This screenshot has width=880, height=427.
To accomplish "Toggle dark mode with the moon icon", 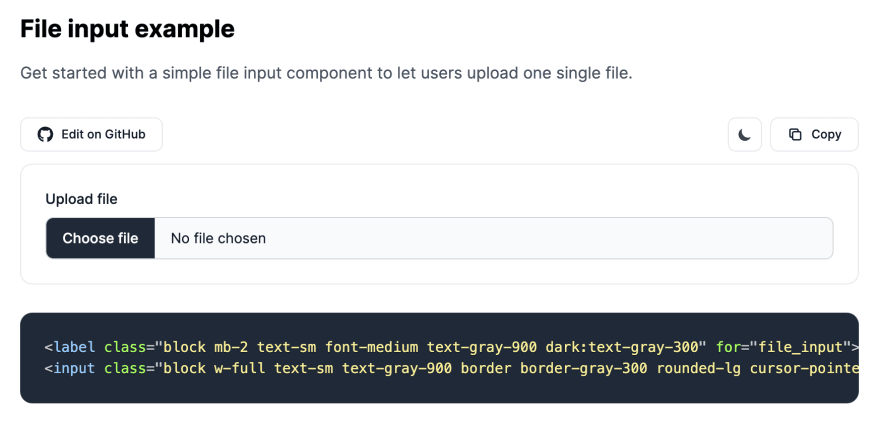I will (x=745, y=135).
